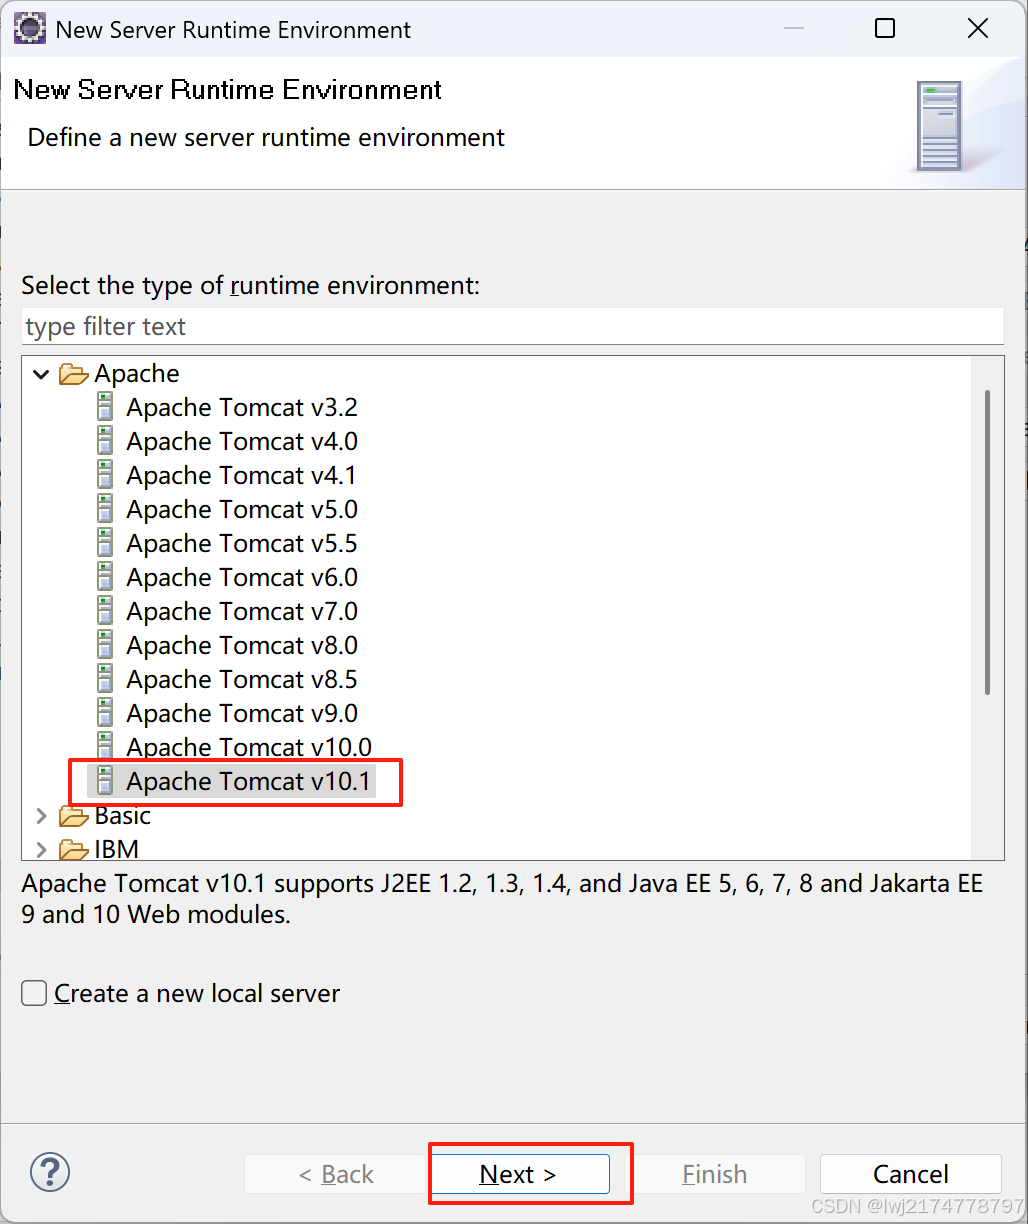The image size is (1028, 1224).
Task: Expand the Basic tree node
Action: pyautogui.click(x=41, y=816)
